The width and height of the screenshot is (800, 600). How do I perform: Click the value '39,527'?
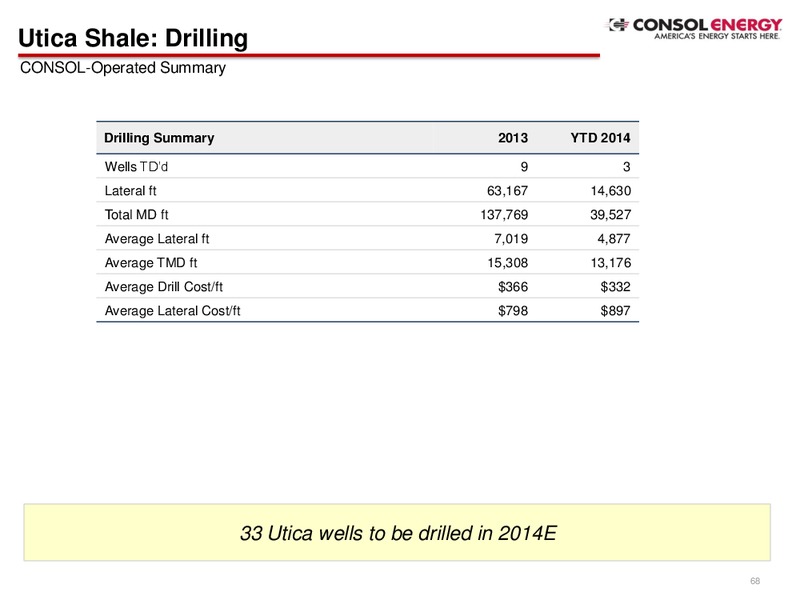click(x=611, y=215)
